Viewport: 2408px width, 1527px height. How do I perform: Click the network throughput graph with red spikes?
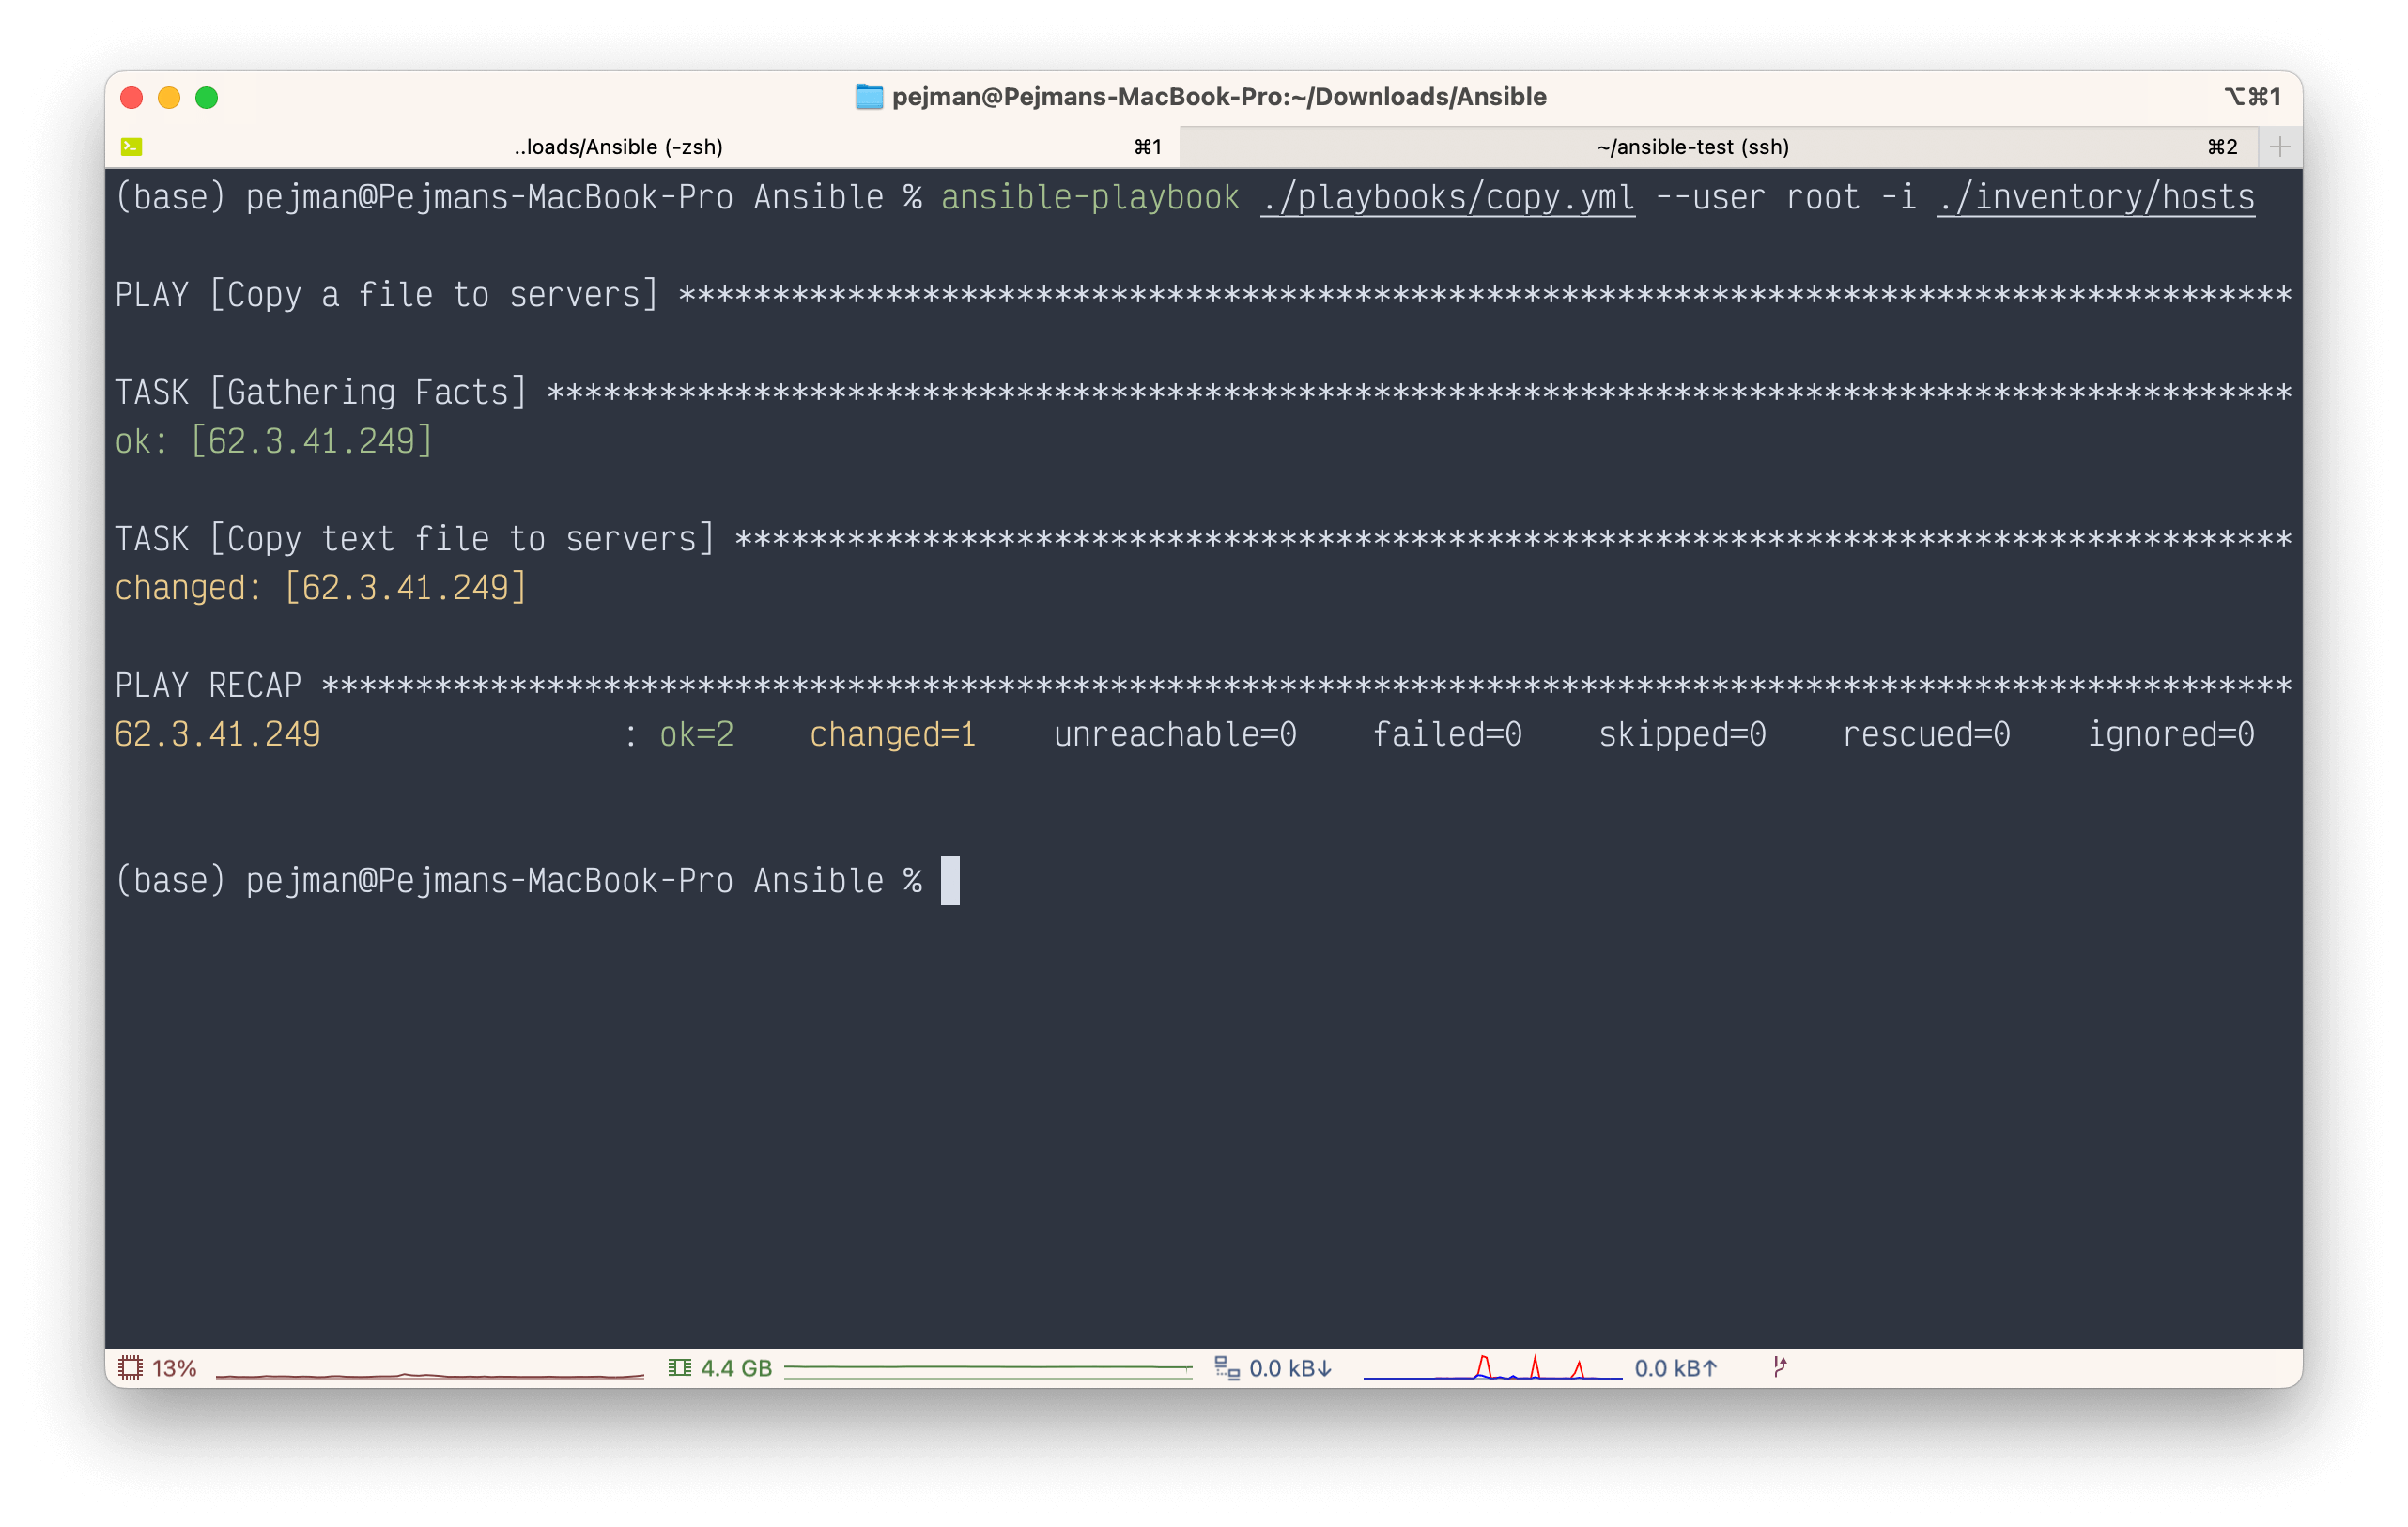1492,1367
